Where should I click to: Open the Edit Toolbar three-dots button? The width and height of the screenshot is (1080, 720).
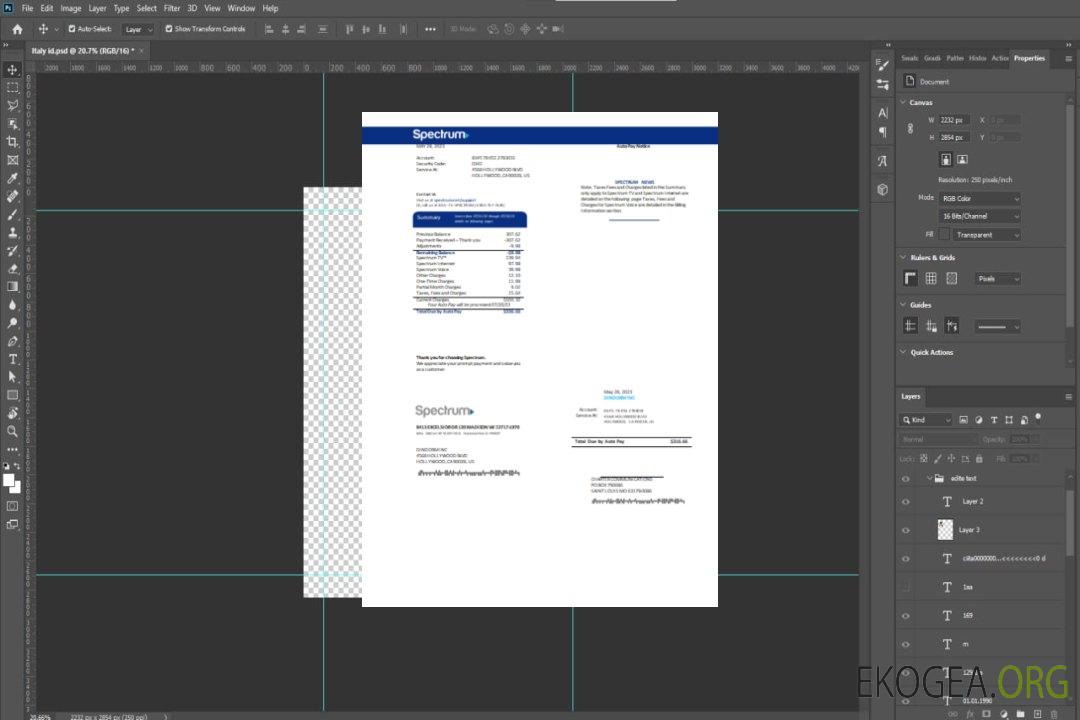(x=12, y=449)
